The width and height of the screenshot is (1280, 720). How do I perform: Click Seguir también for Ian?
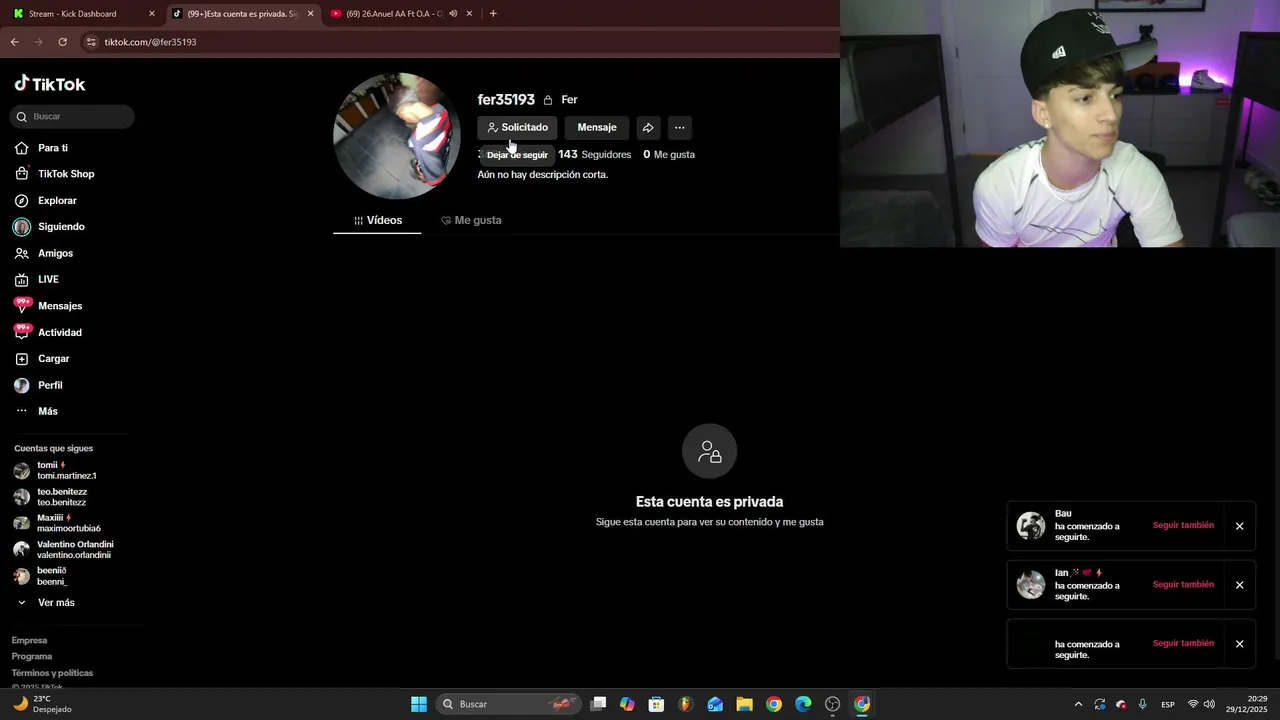1183,585
